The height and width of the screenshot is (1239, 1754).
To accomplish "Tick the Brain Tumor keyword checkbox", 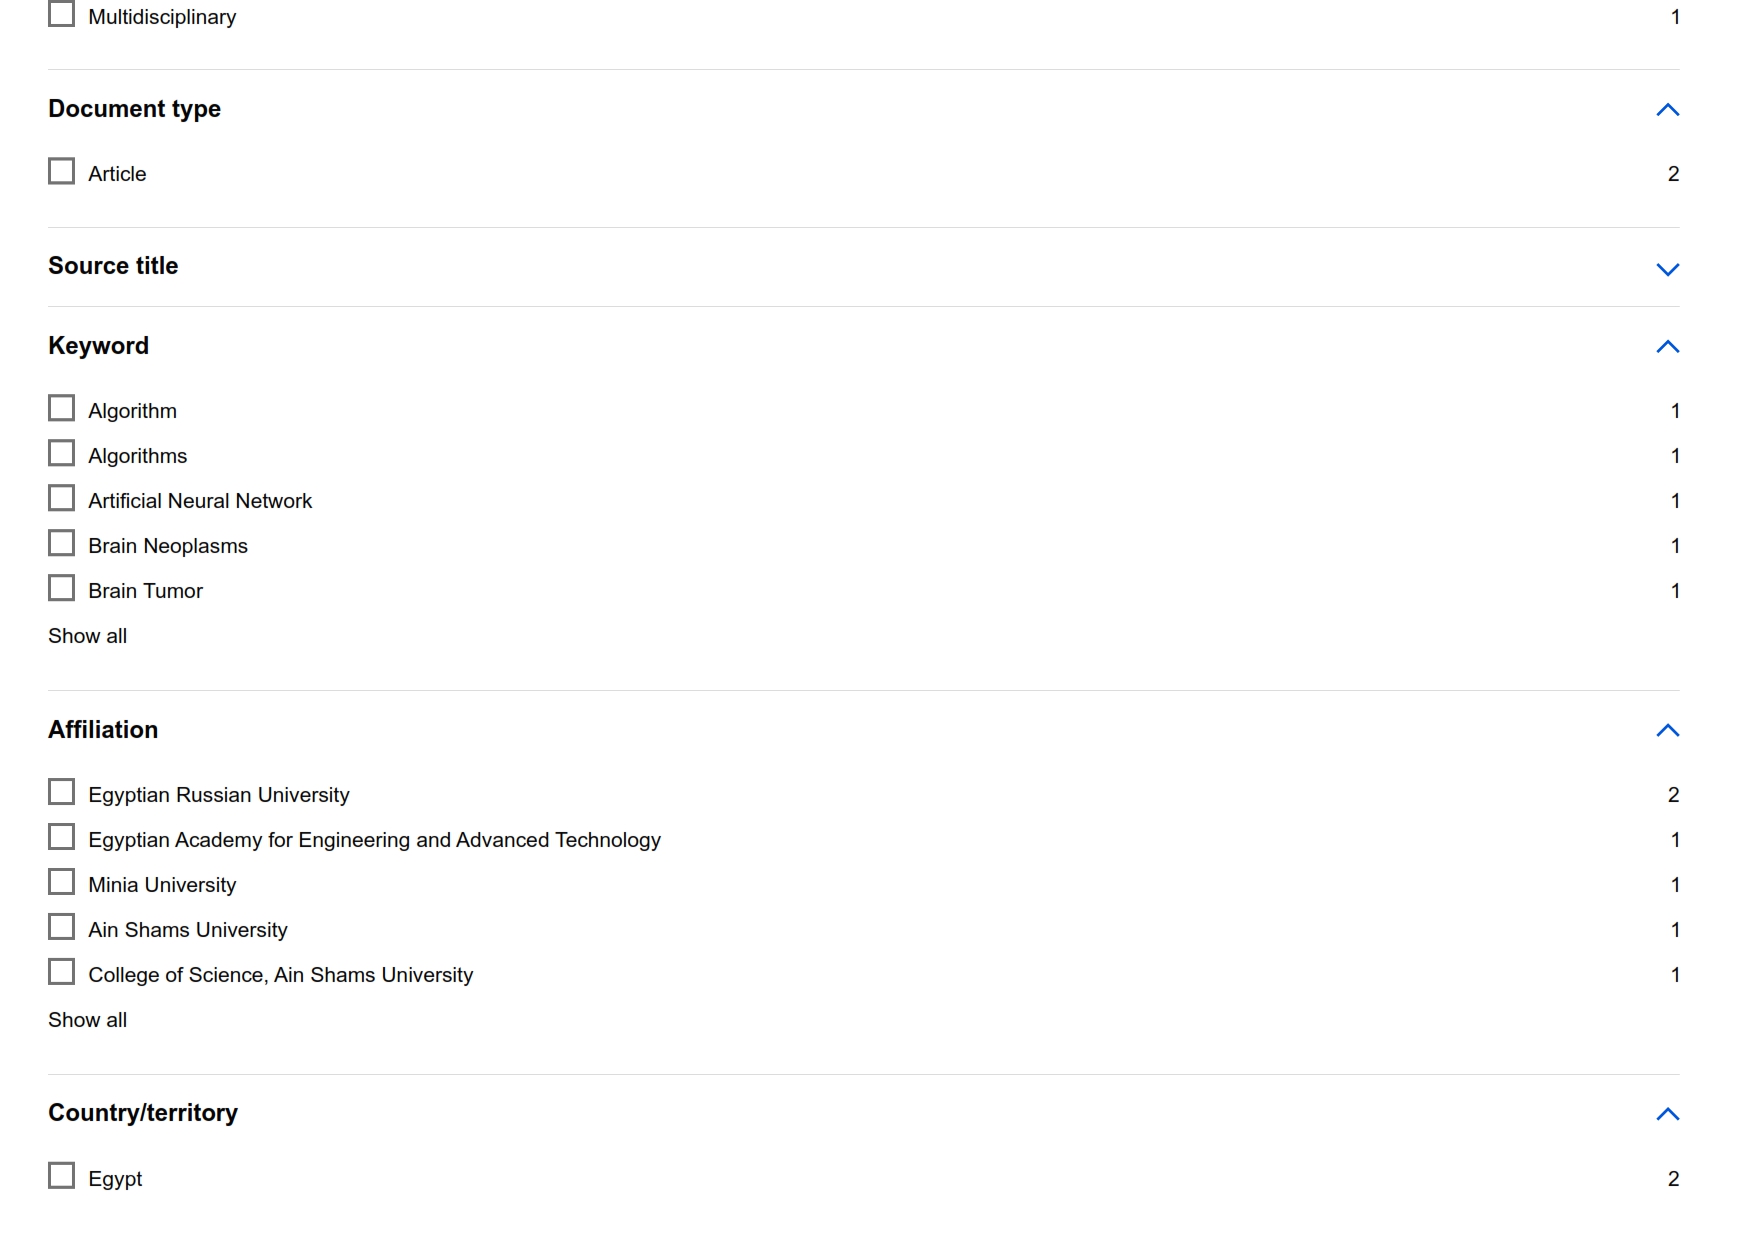I will click(x=62, y=589).
